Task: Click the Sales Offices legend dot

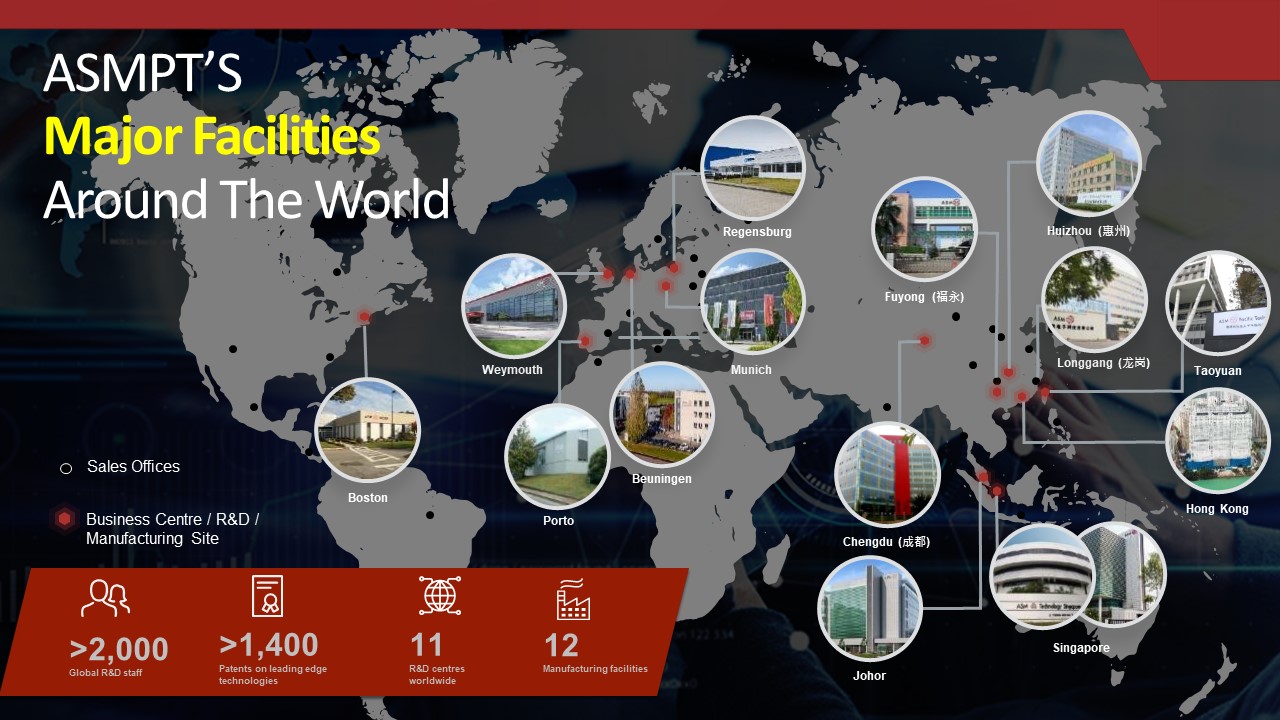Action: [66, 468]
